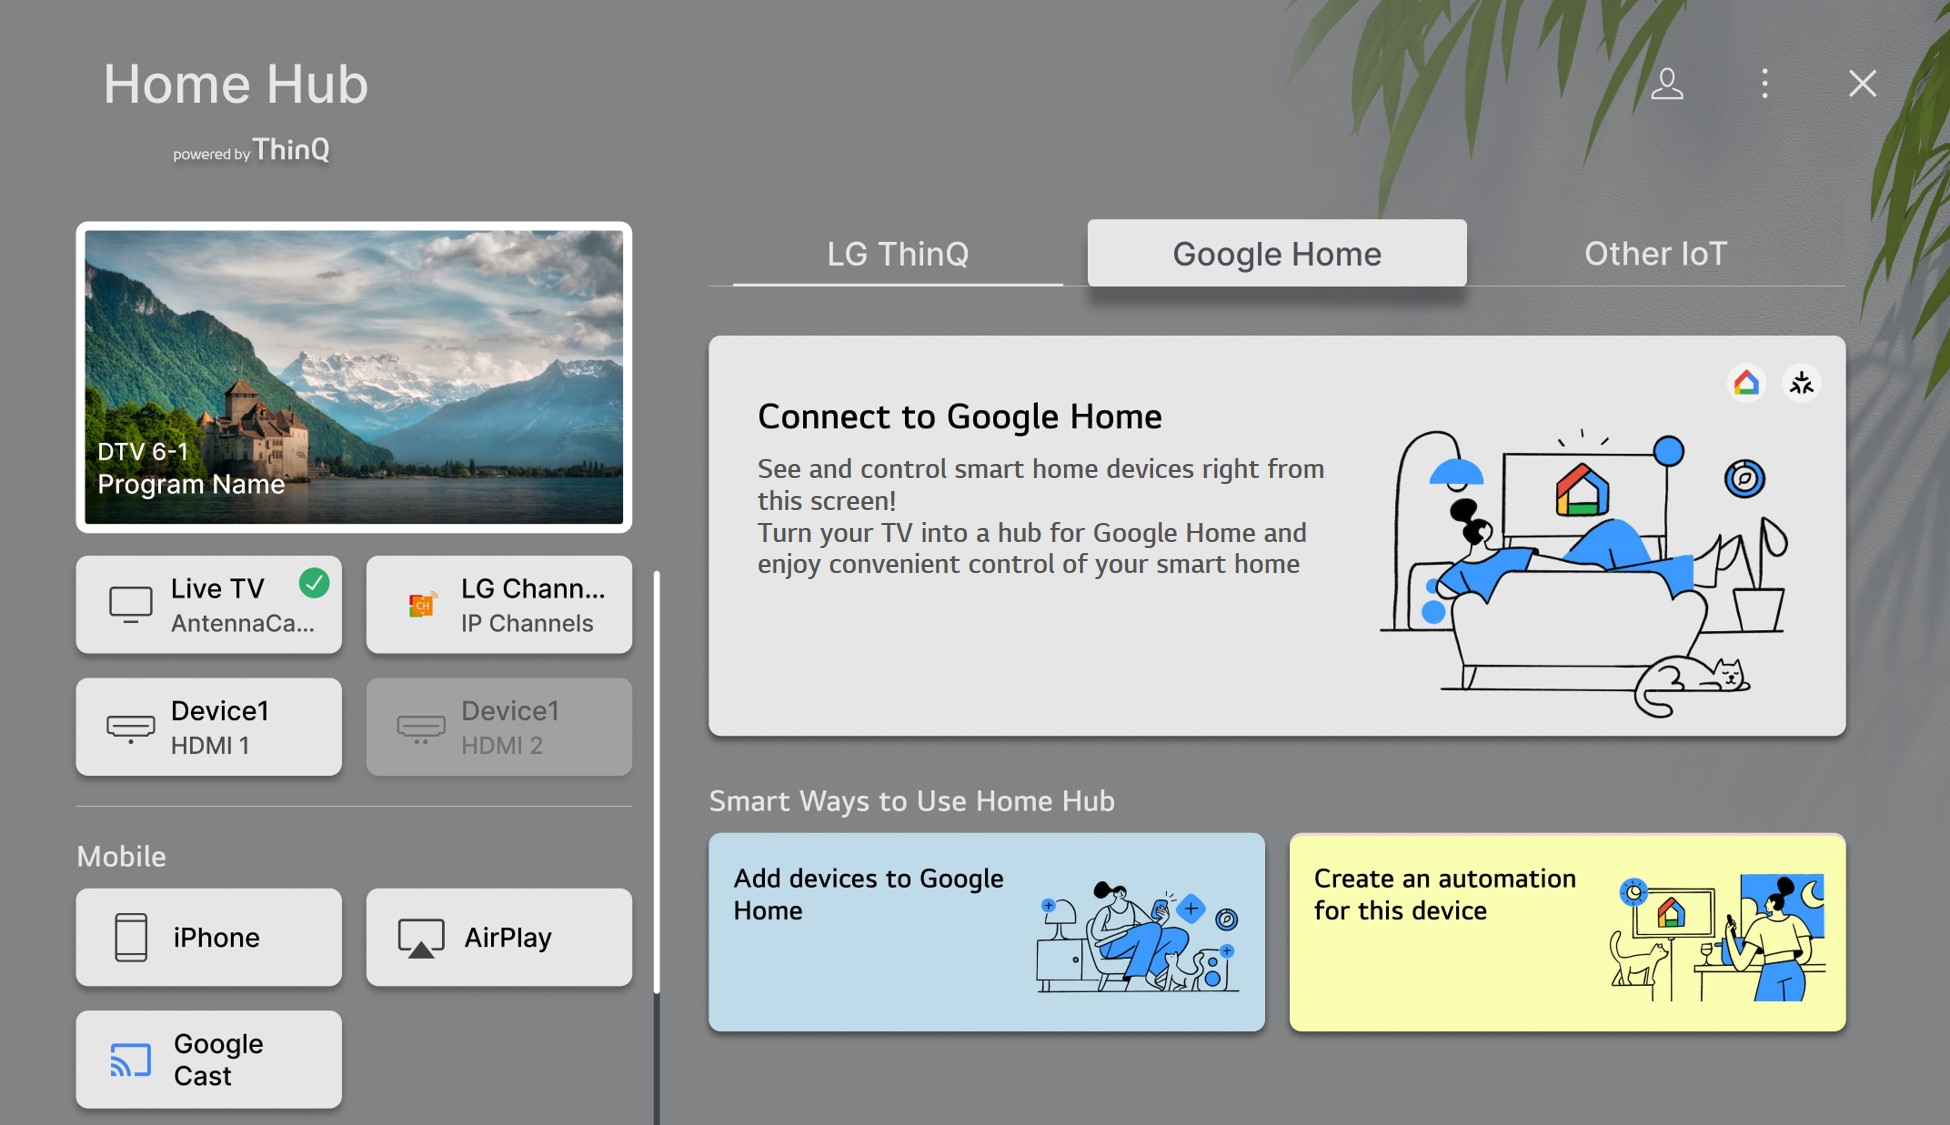This screenshot has height=1125, width=1950.
Task: Click the DTV 6-1 program thumbnail
Action: (356, 376)
